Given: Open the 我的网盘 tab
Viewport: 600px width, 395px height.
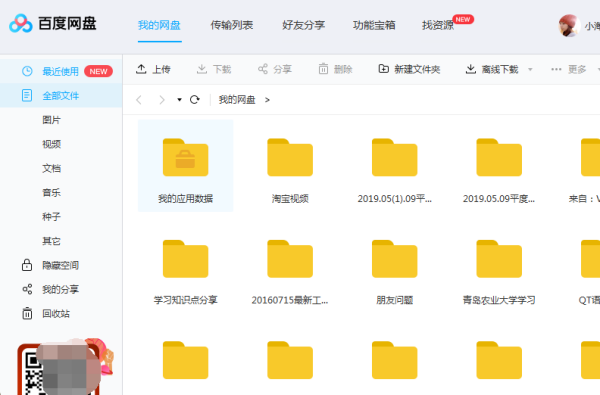Looking at the screenshot, I should [x=159, y=25].
